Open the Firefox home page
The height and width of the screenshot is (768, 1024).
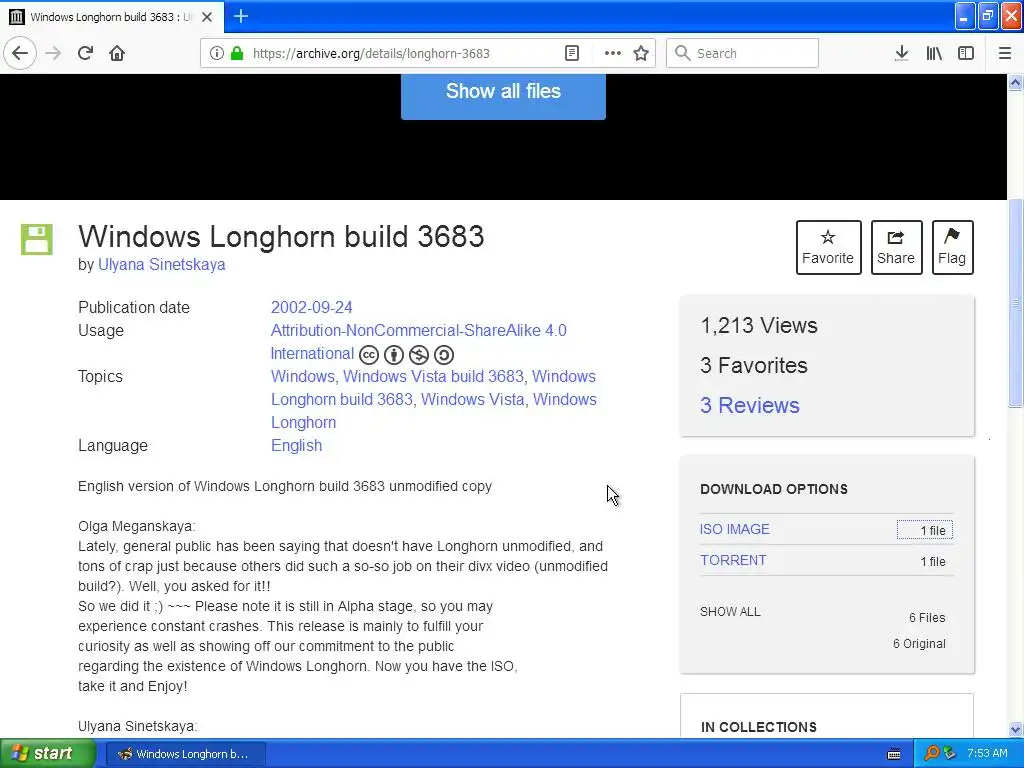pos(117,53)
